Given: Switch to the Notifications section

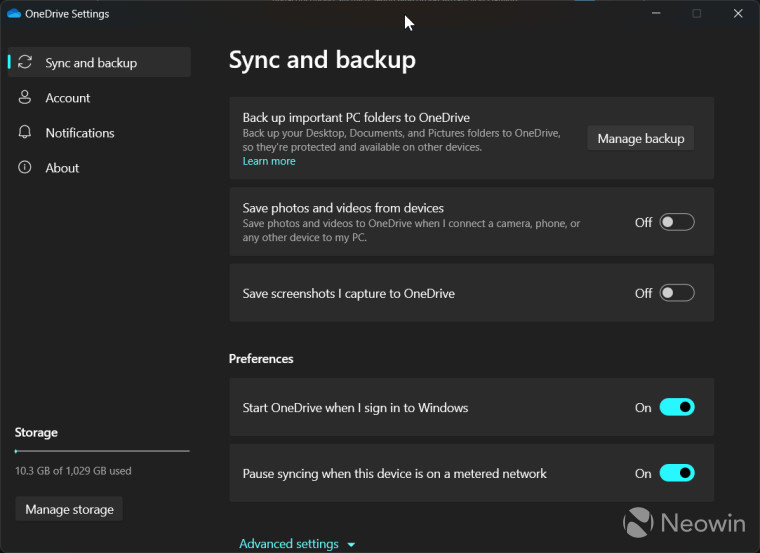Looking at the screenshot, I should [80, 133].
